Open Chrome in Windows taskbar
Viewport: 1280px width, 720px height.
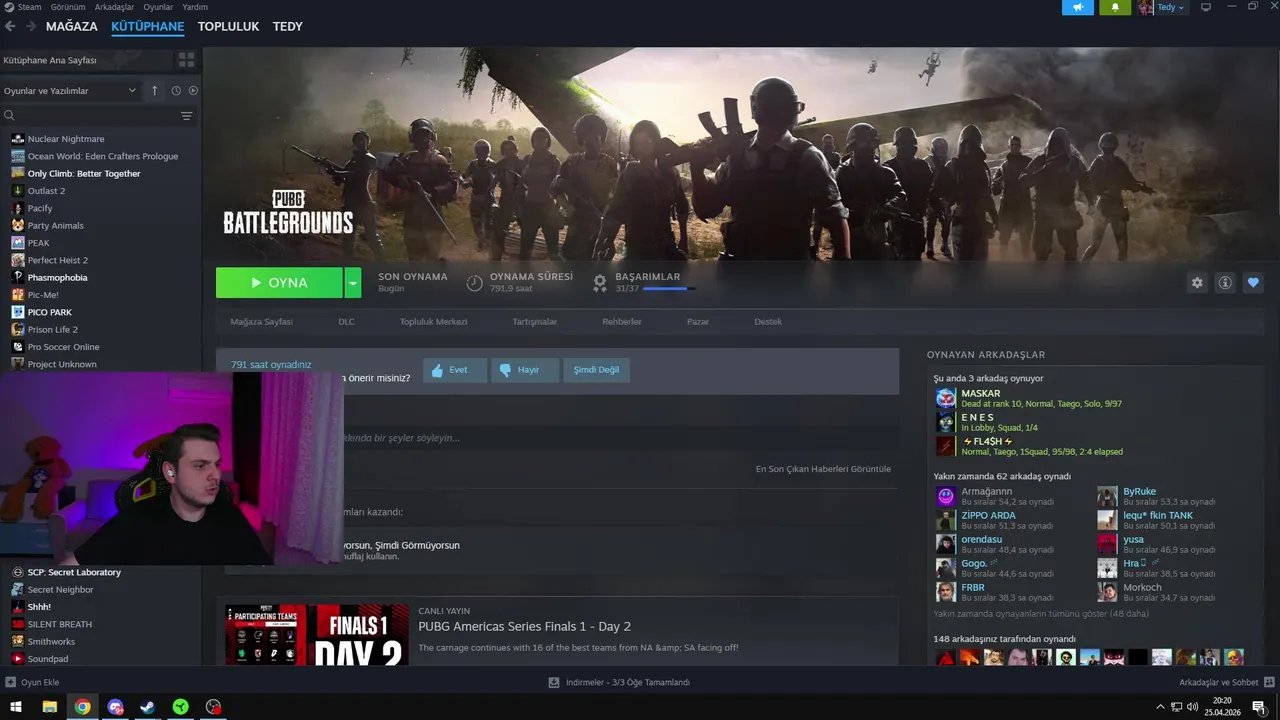82,707
